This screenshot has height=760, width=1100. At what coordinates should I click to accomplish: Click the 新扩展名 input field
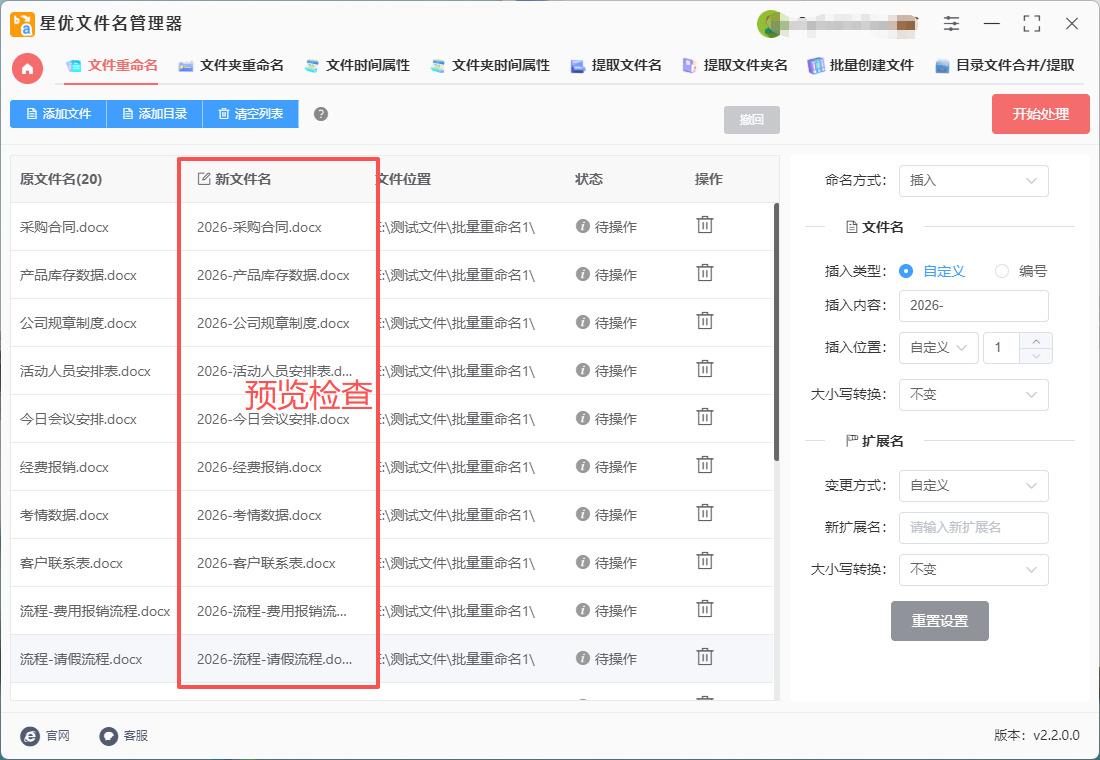[974, 528]
